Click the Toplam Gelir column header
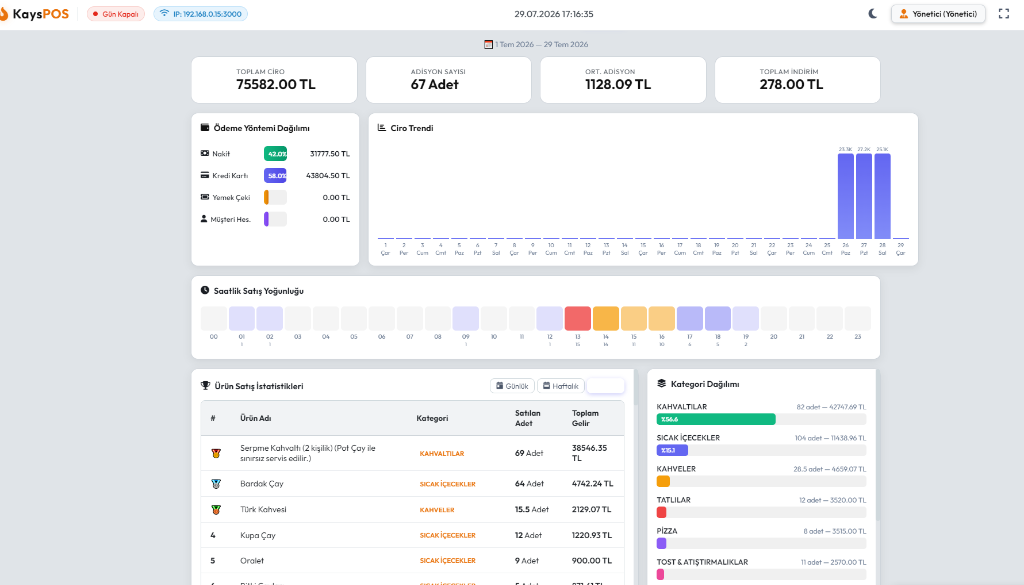Viewport: 1024px width, 585px height. [585, 418]
